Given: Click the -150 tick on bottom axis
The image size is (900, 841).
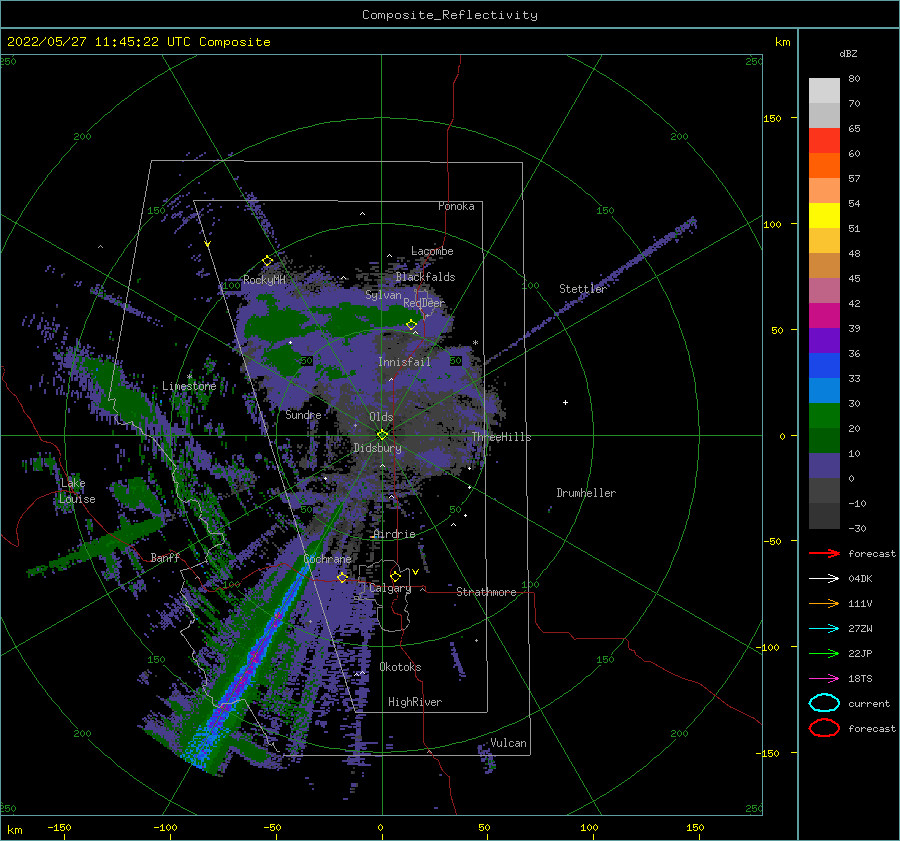Looking at the screenshot, I should point(59,827).
